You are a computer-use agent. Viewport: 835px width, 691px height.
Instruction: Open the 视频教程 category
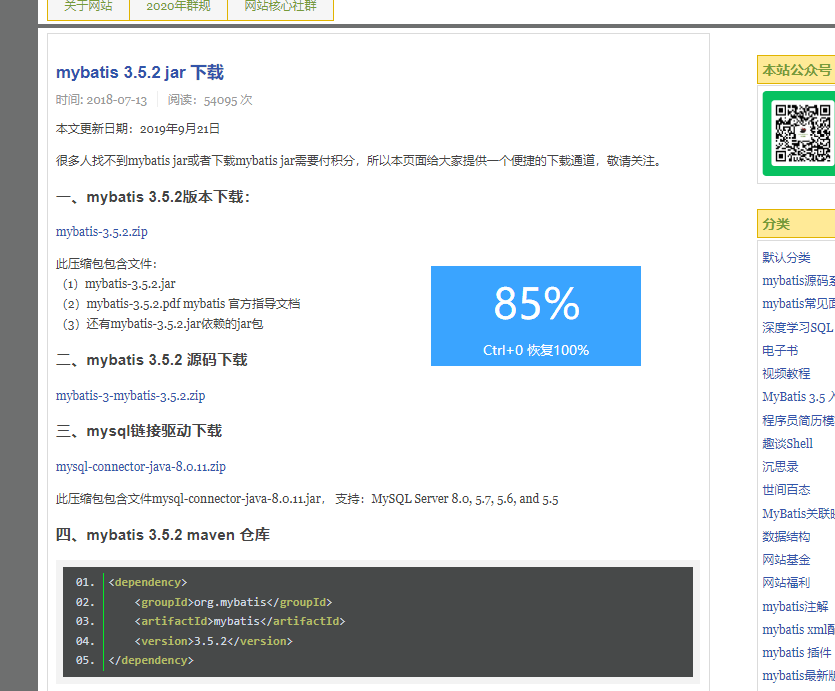click(786, 373)
